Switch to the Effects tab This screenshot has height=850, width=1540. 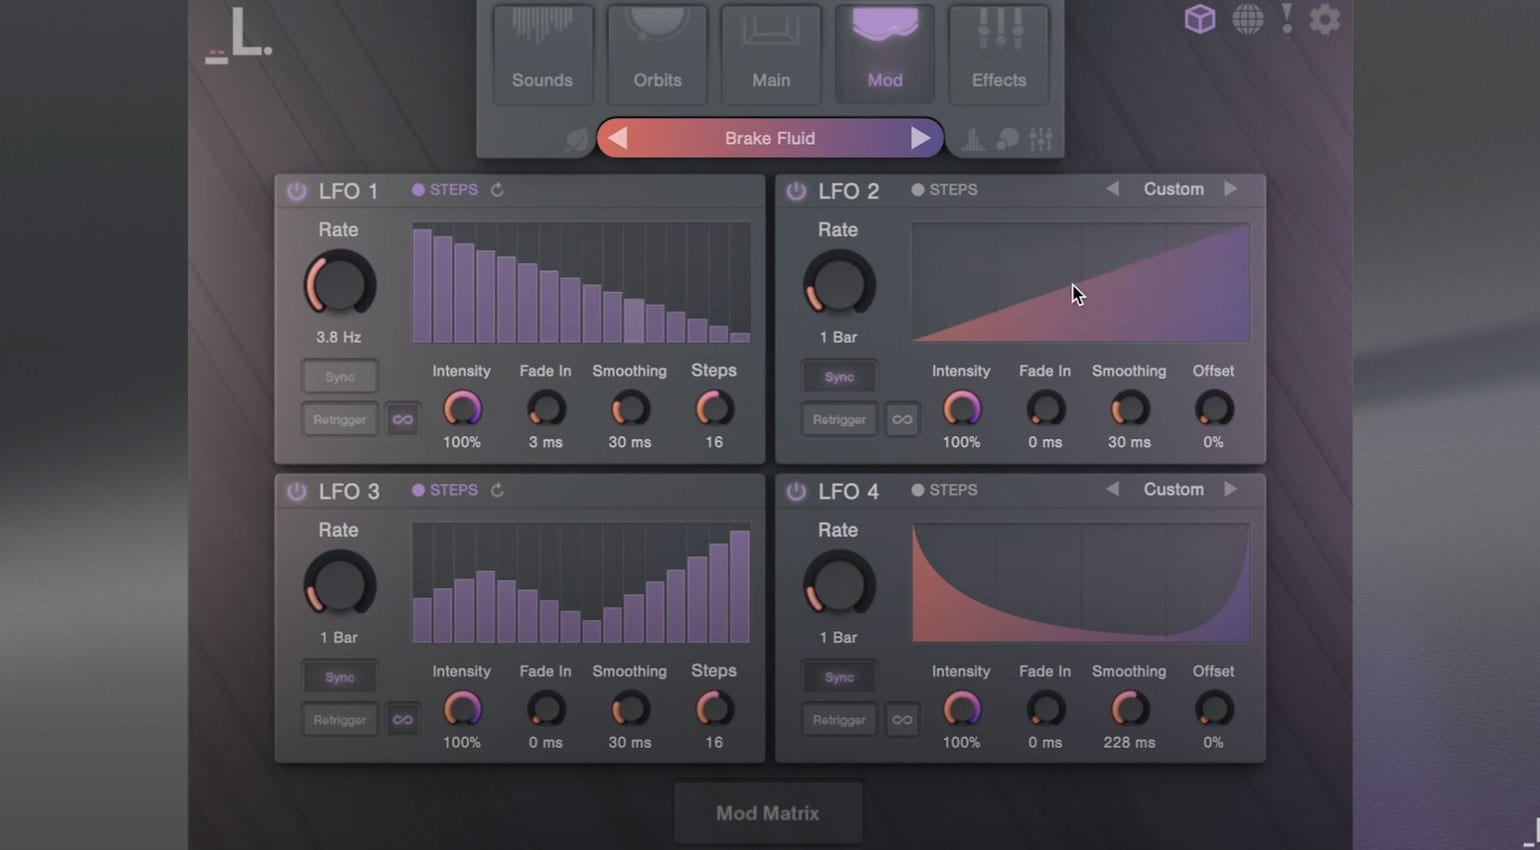click(x=998, y=55)
